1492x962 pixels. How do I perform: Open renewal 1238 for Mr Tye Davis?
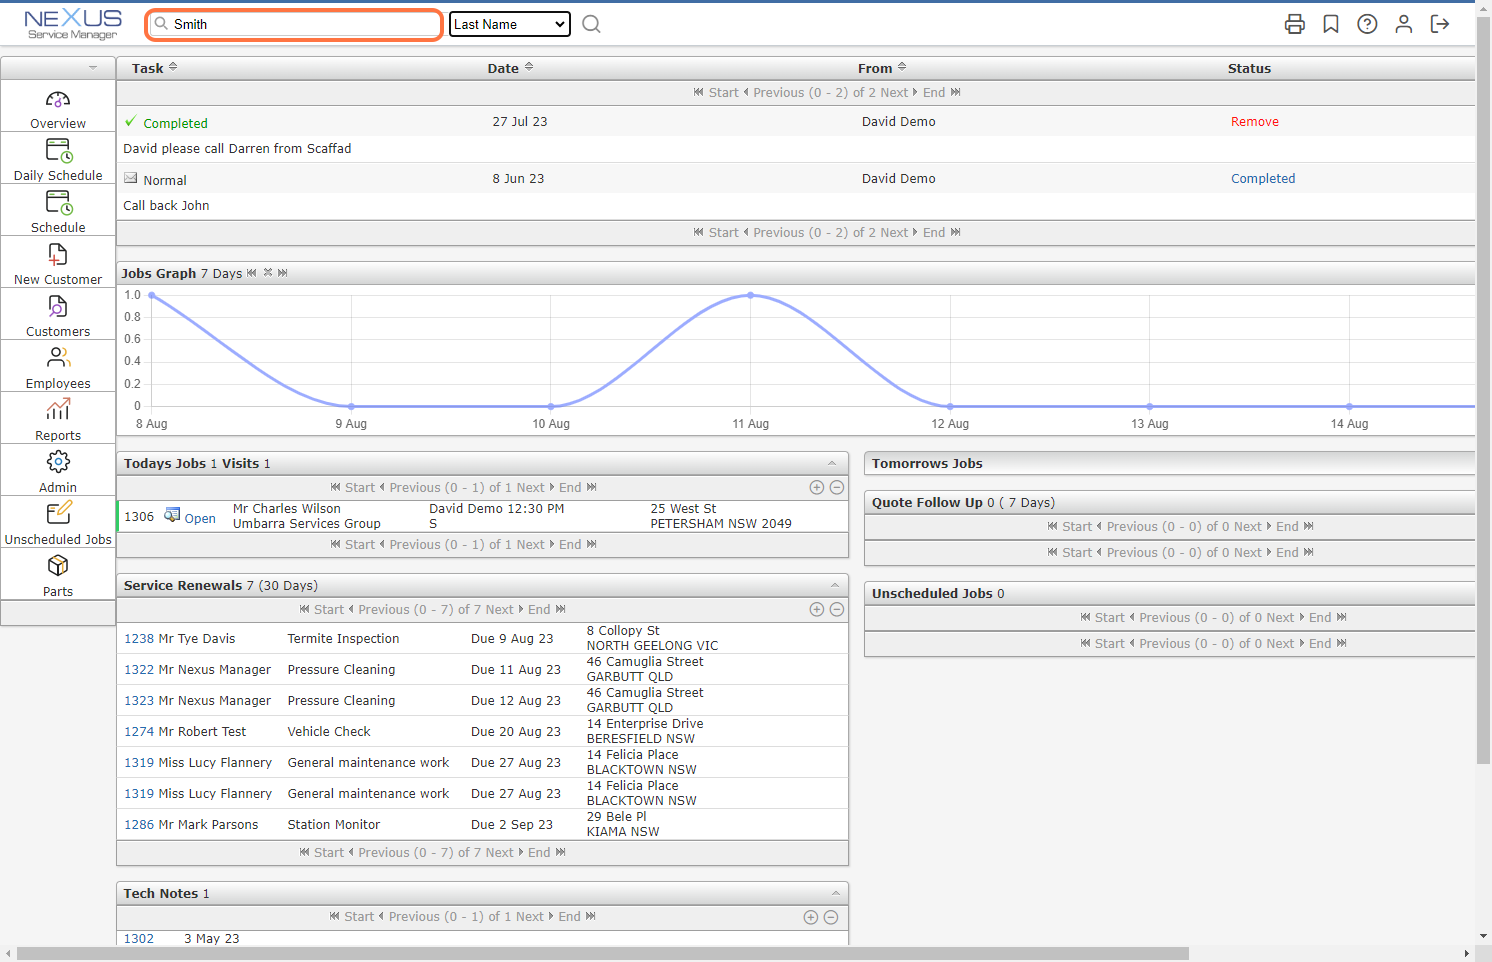click(x=138, y=638)
